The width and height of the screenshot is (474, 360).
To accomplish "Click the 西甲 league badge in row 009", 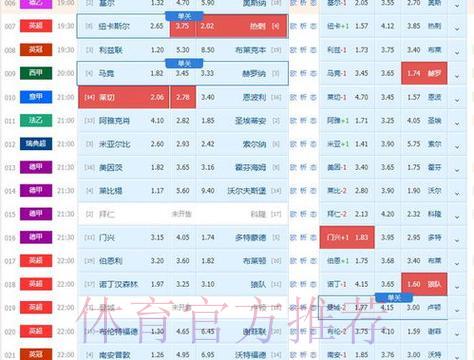I will (36, 73).
